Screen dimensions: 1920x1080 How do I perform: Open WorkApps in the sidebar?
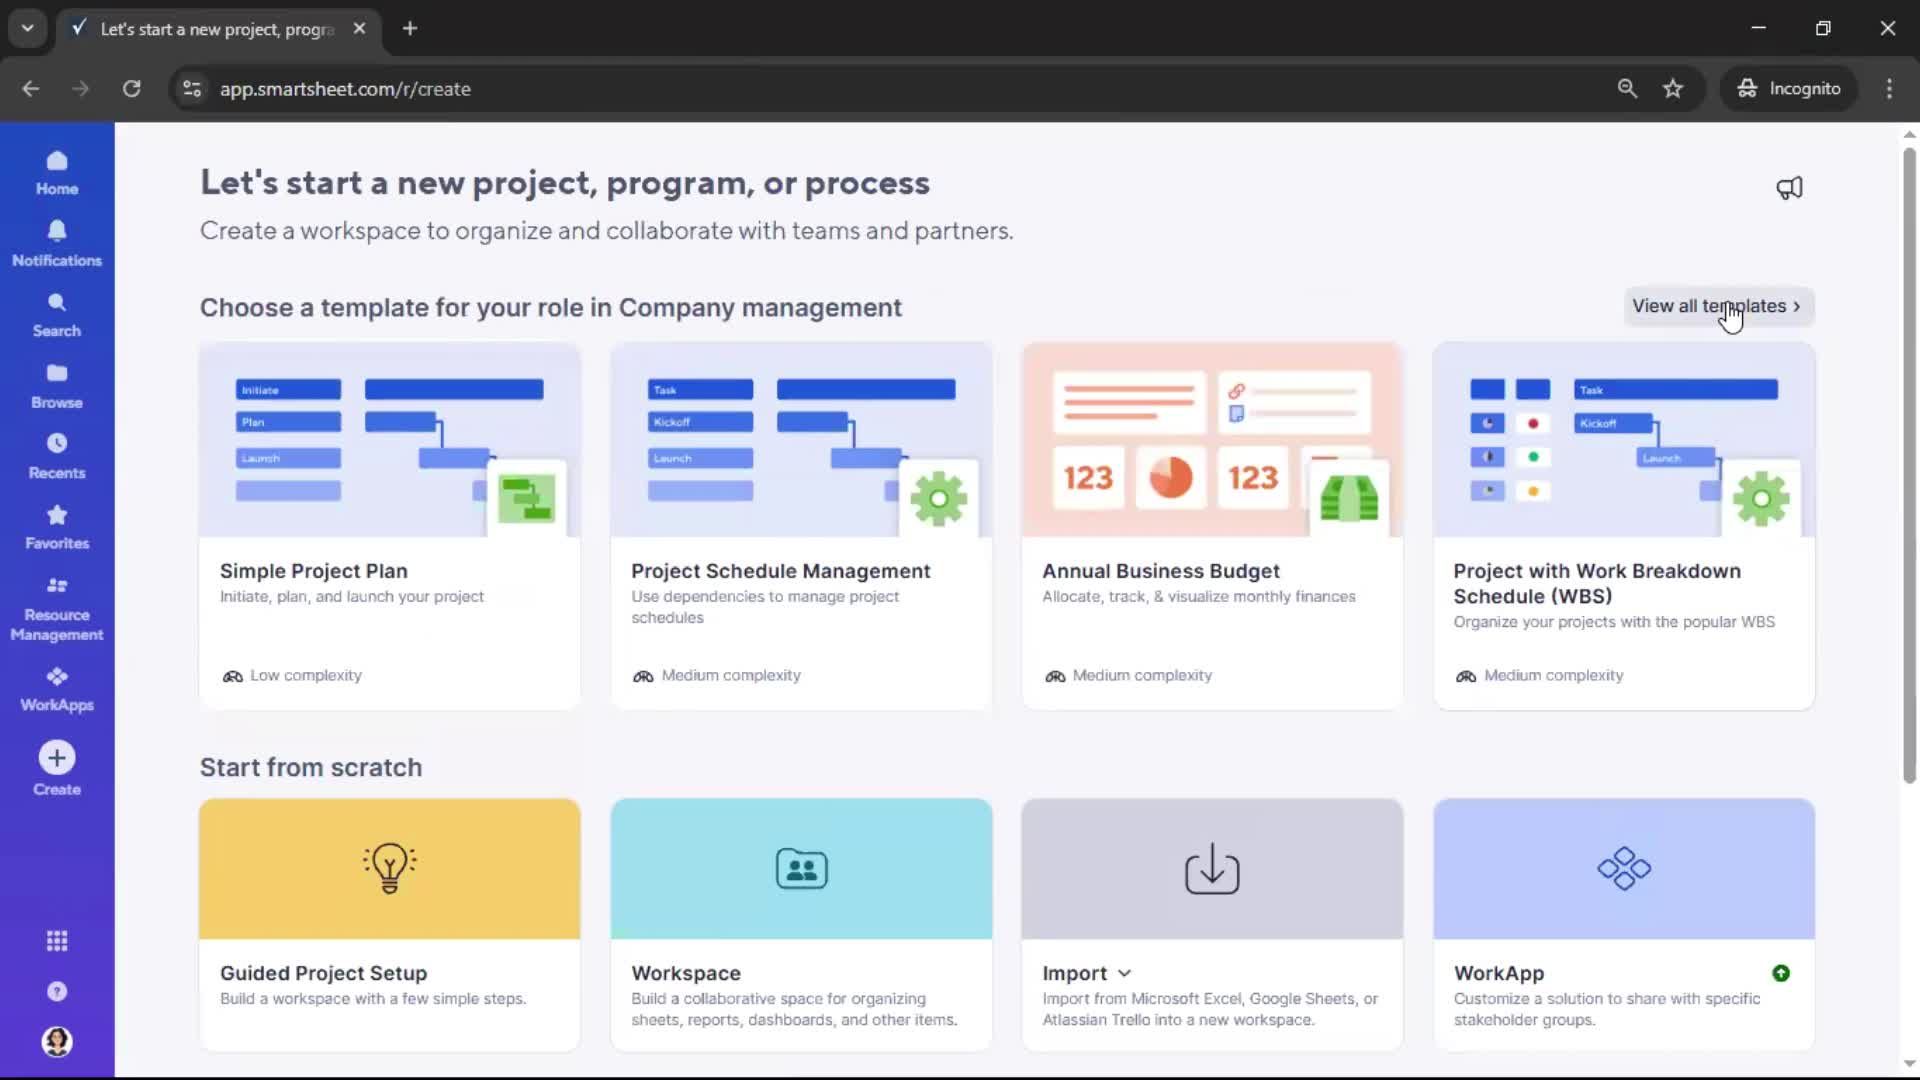(57, 688)
